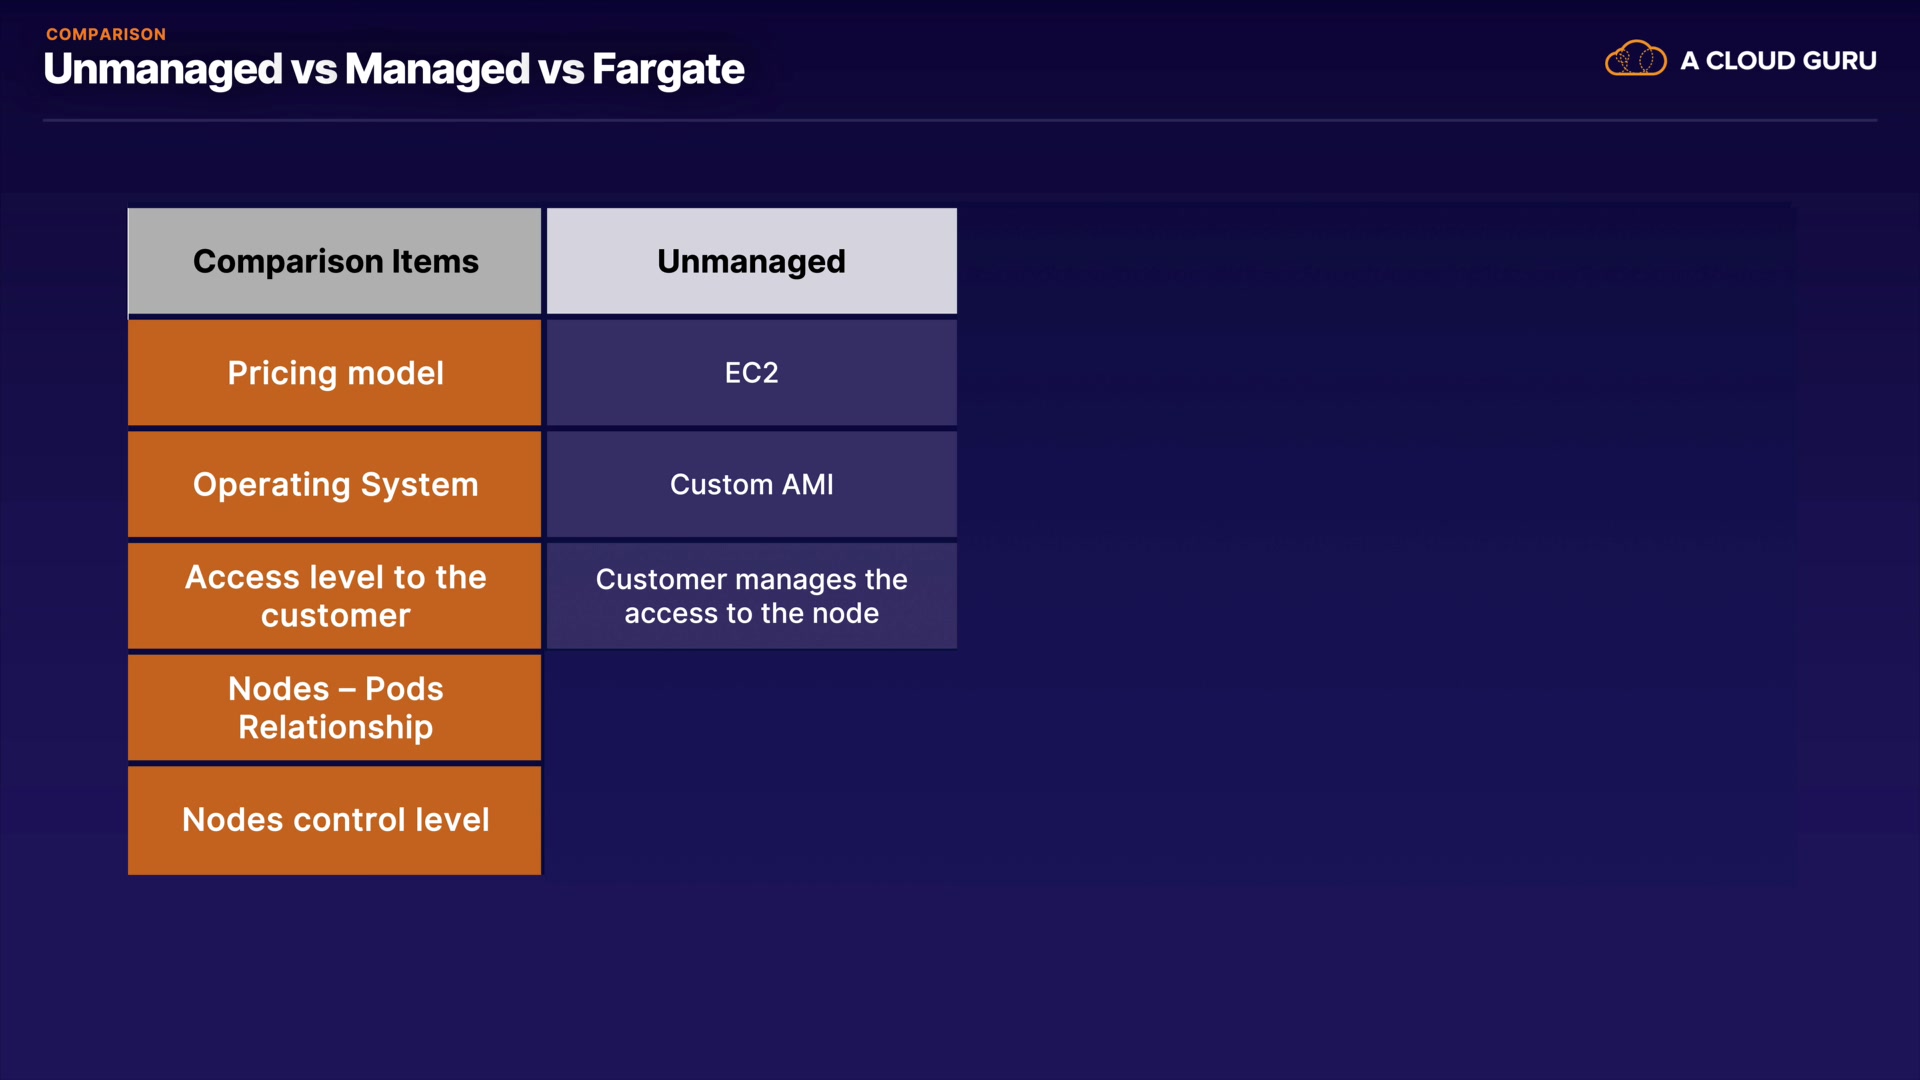This screenshot has width=1920, height=1080.
Task: Click the word System in Operating System
Action: [419, 485]
